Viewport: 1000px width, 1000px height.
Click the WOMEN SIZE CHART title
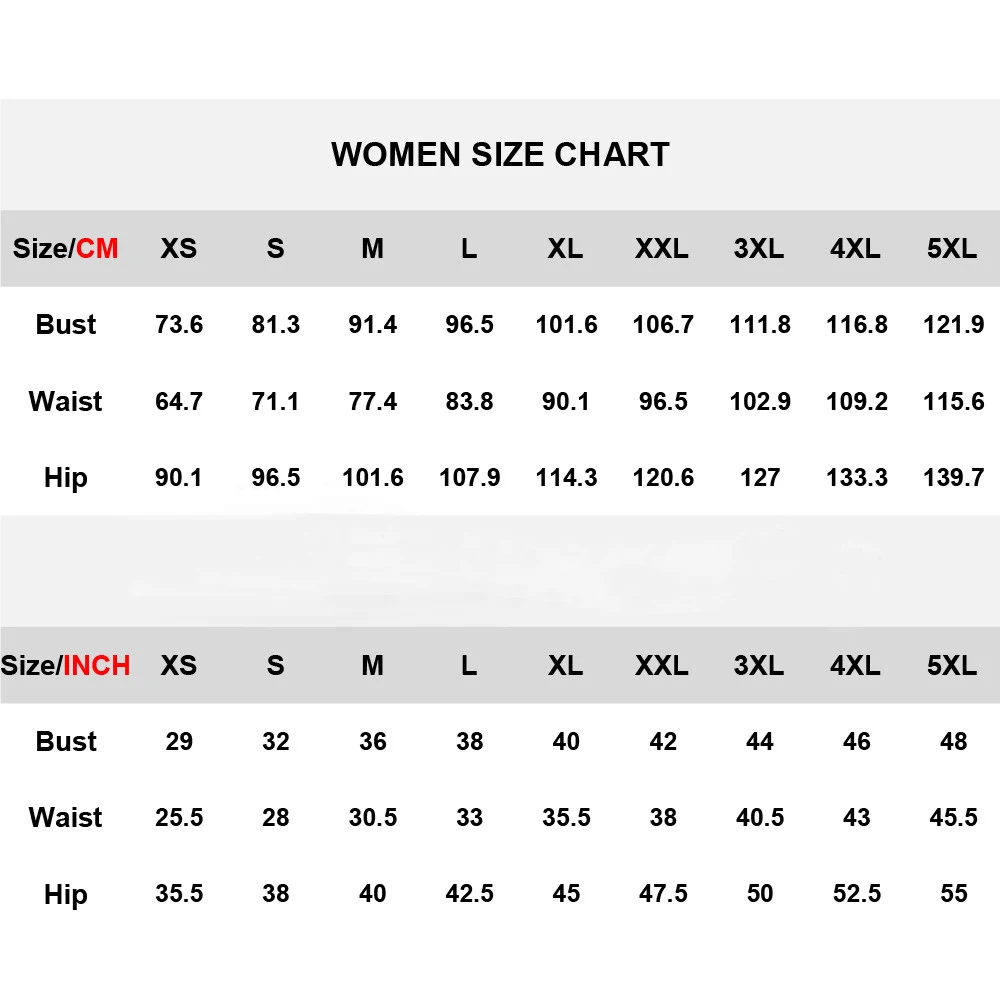click(x=500, y=155)
